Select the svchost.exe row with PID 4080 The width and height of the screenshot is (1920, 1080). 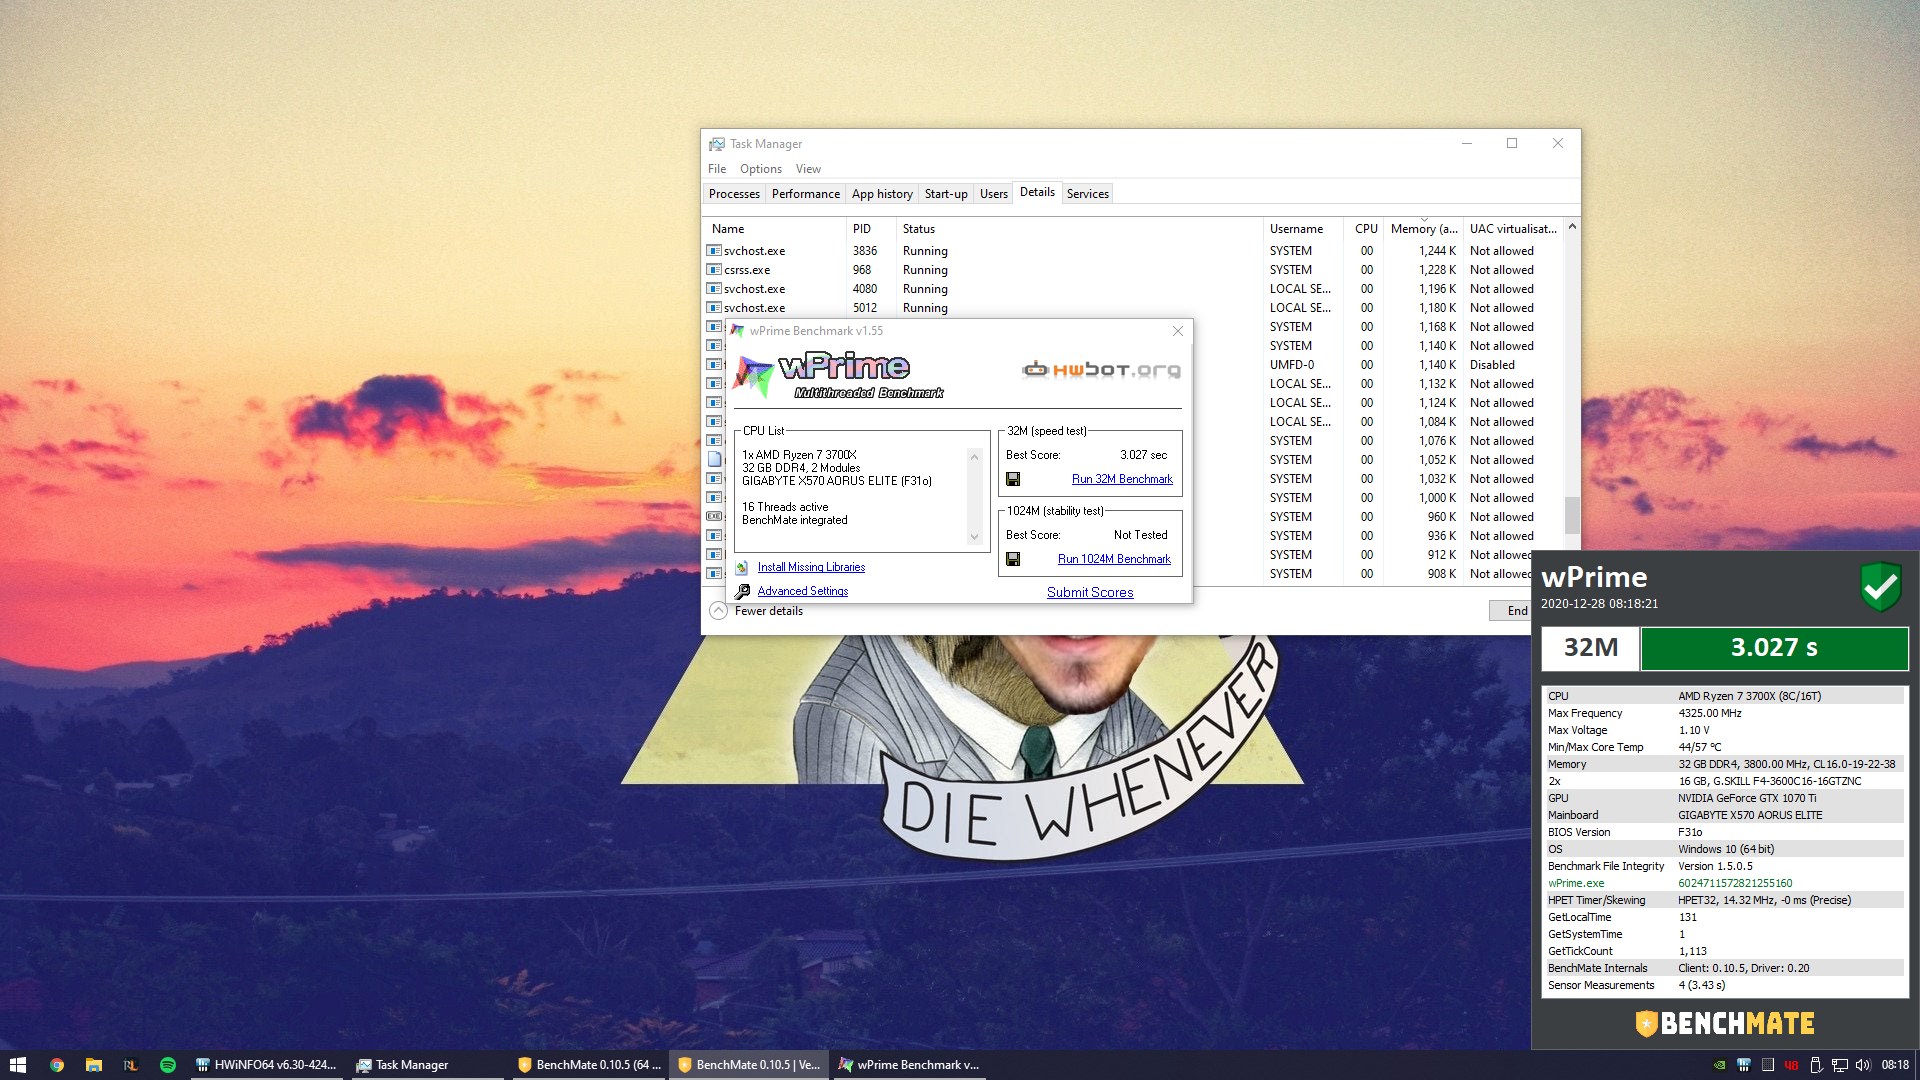pos(1134,289)
